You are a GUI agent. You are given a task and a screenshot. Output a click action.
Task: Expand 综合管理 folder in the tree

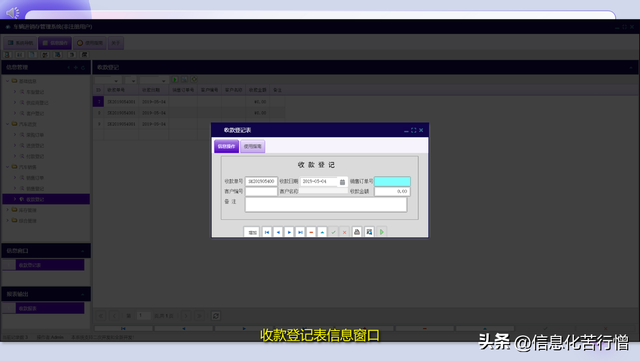coord(7,220)
